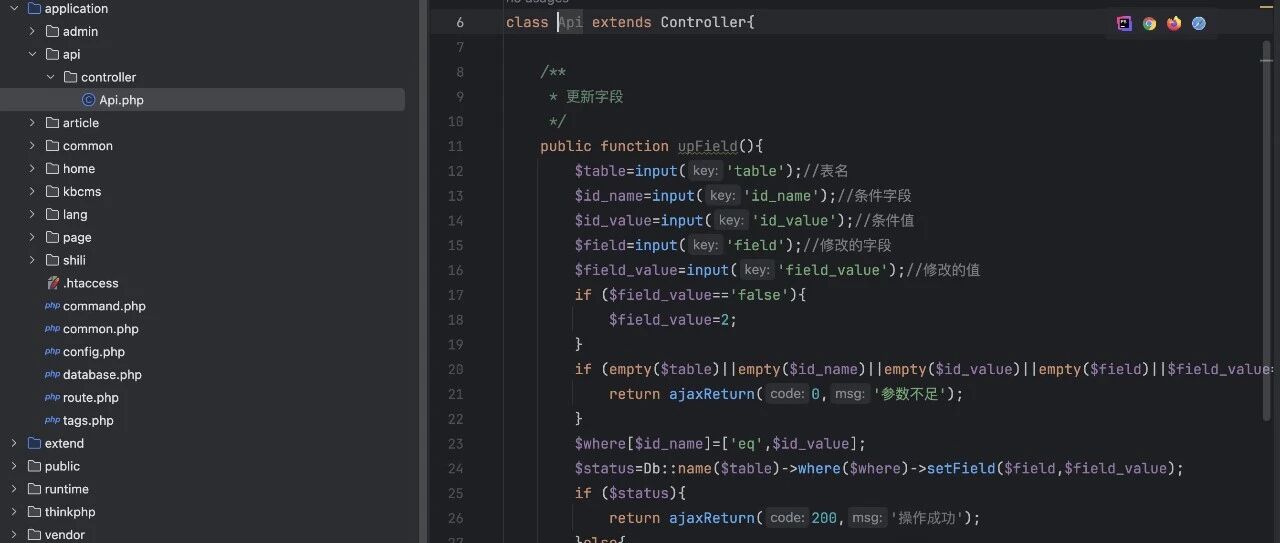Click the public folder icon
Image resolution: width=1280 pixels, height=543 pixels.
pos(34,466)
